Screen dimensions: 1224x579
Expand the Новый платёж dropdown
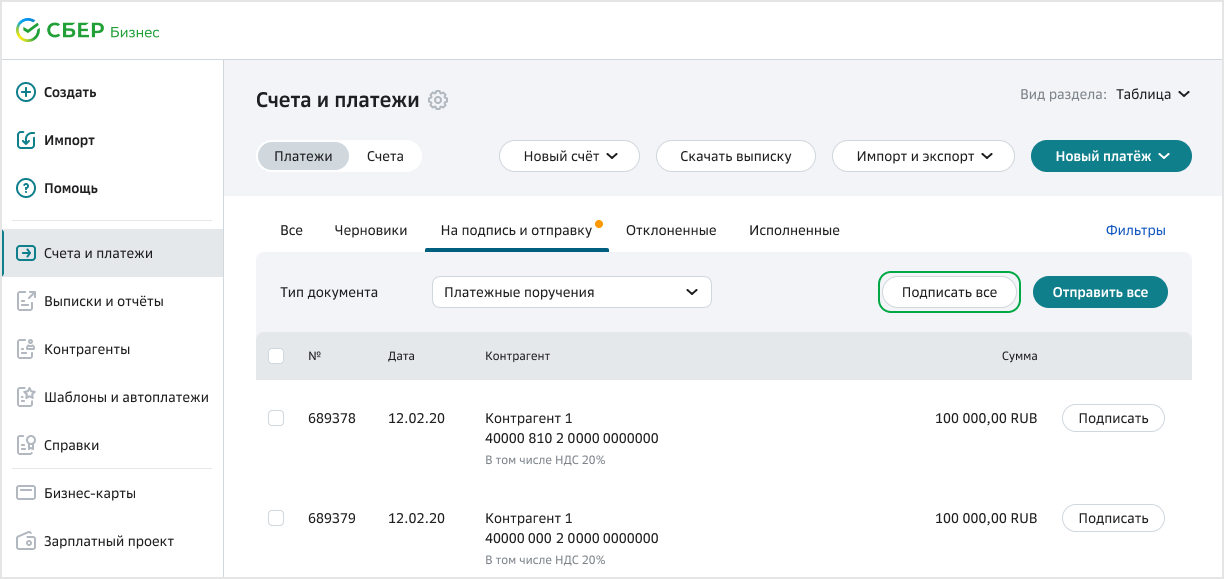pyautogui.click(x=1111, y=156)
